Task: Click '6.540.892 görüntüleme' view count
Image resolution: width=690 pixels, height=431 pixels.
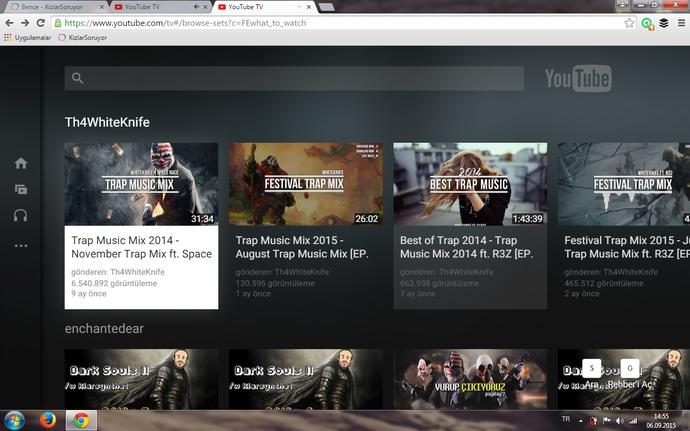Action: tap(114, 283)
